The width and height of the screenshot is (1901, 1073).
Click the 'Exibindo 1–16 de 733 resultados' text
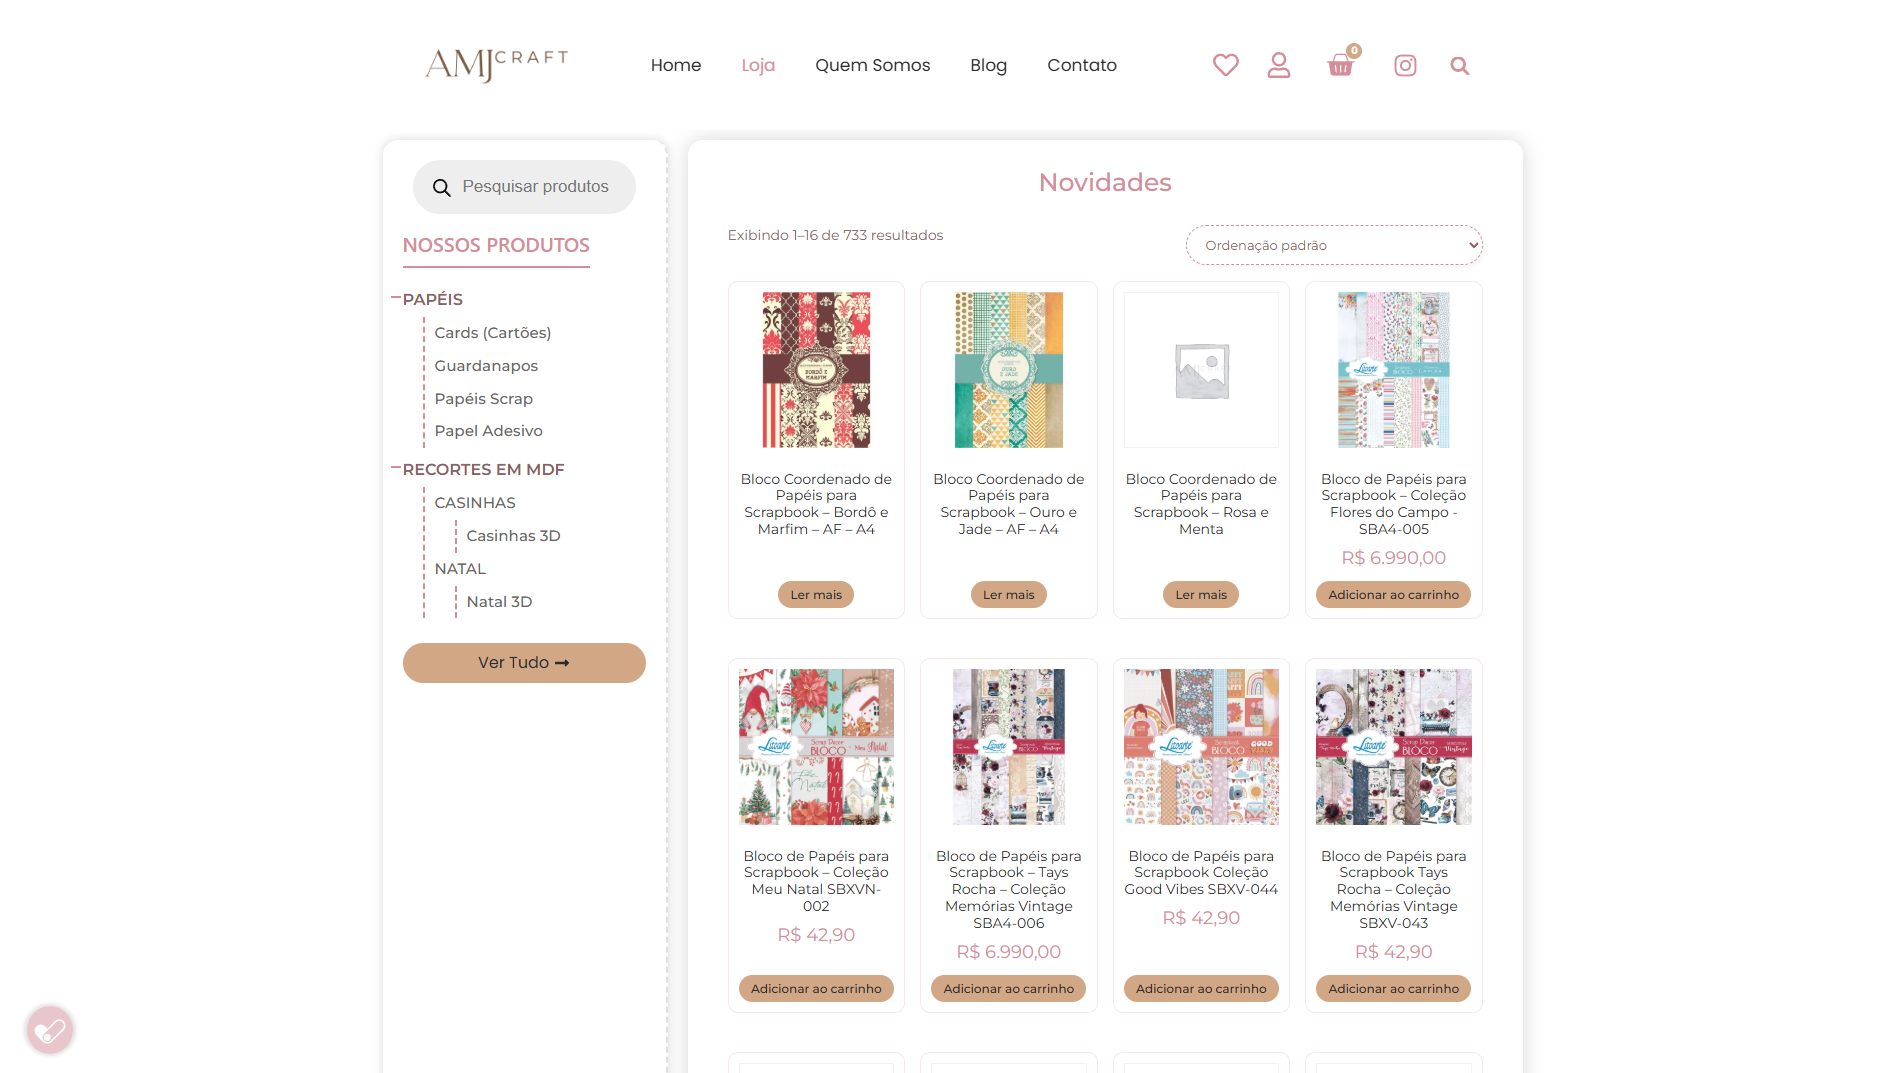pyautogui.click(x=835, y=235)
